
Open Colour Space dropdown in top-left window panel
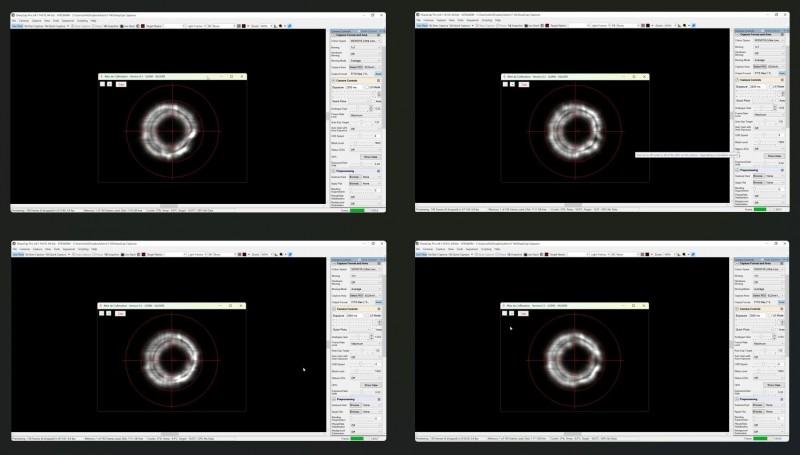[x=365, y=41]
